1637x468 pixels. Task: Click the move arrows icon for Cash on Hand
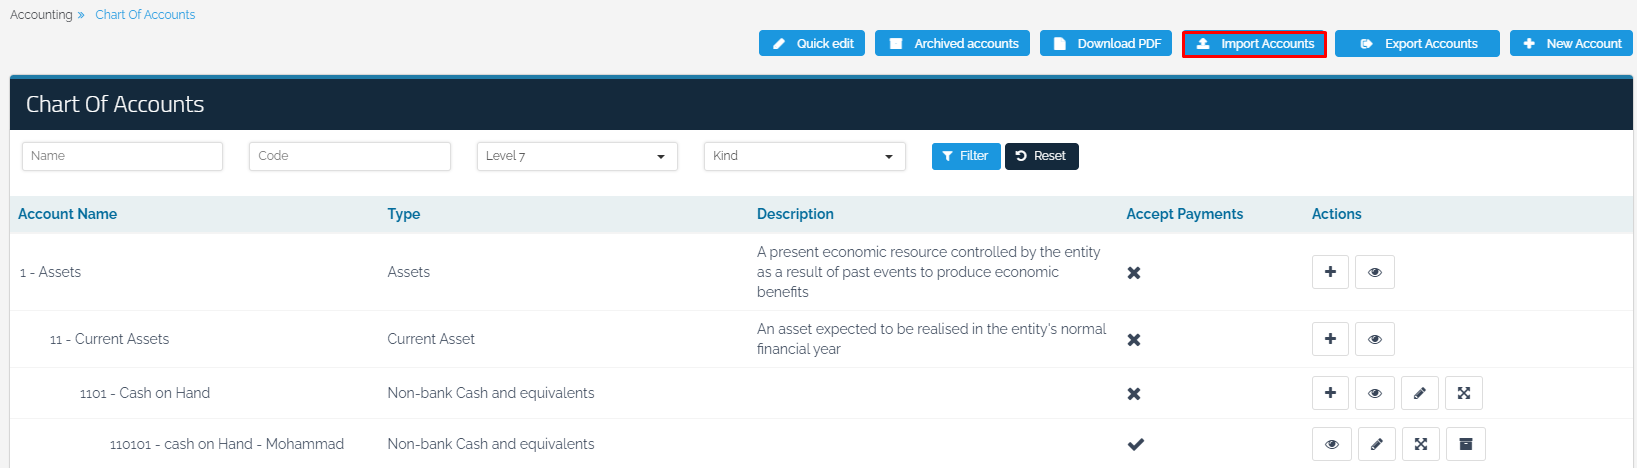click(x=1463, y=393)
